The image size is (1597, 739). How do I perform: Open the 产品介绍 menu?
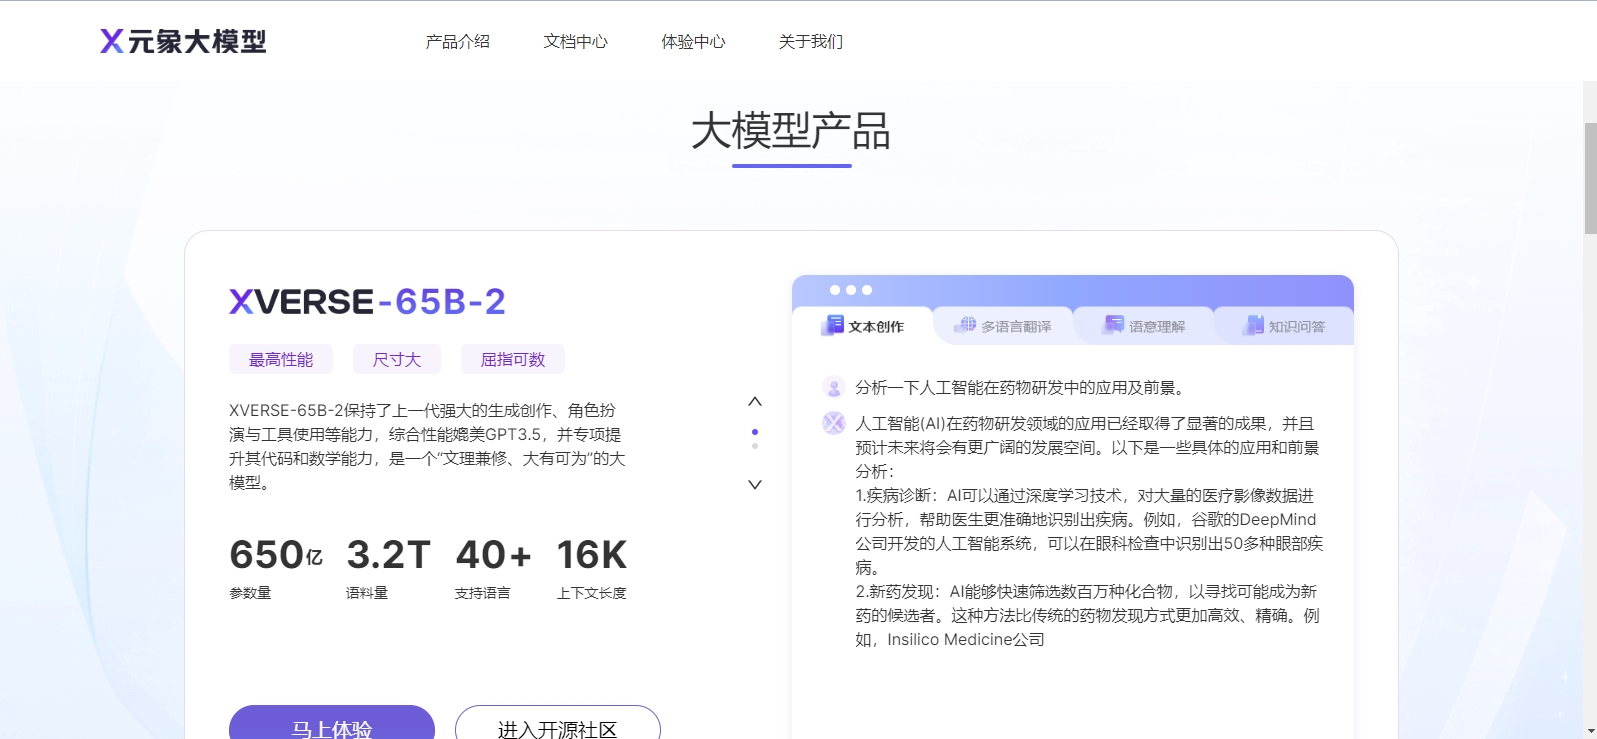[x=457, y=42]
